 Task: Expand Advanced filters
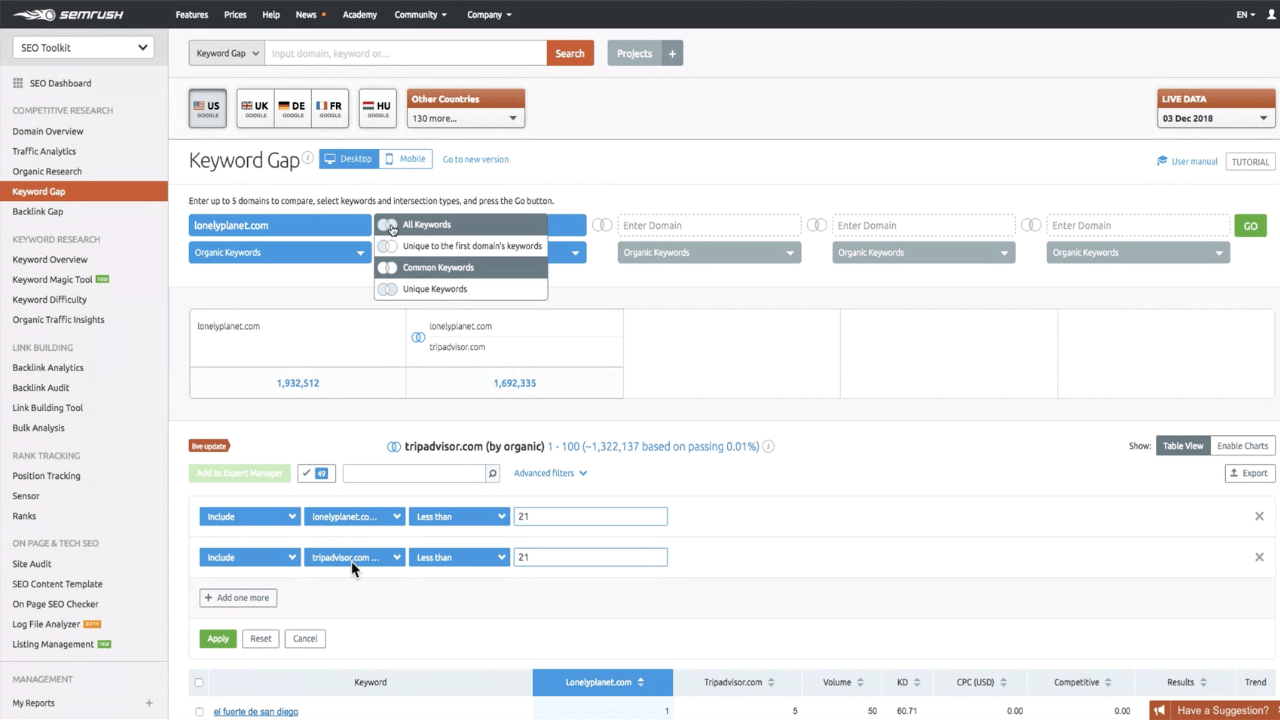[550, 473]
